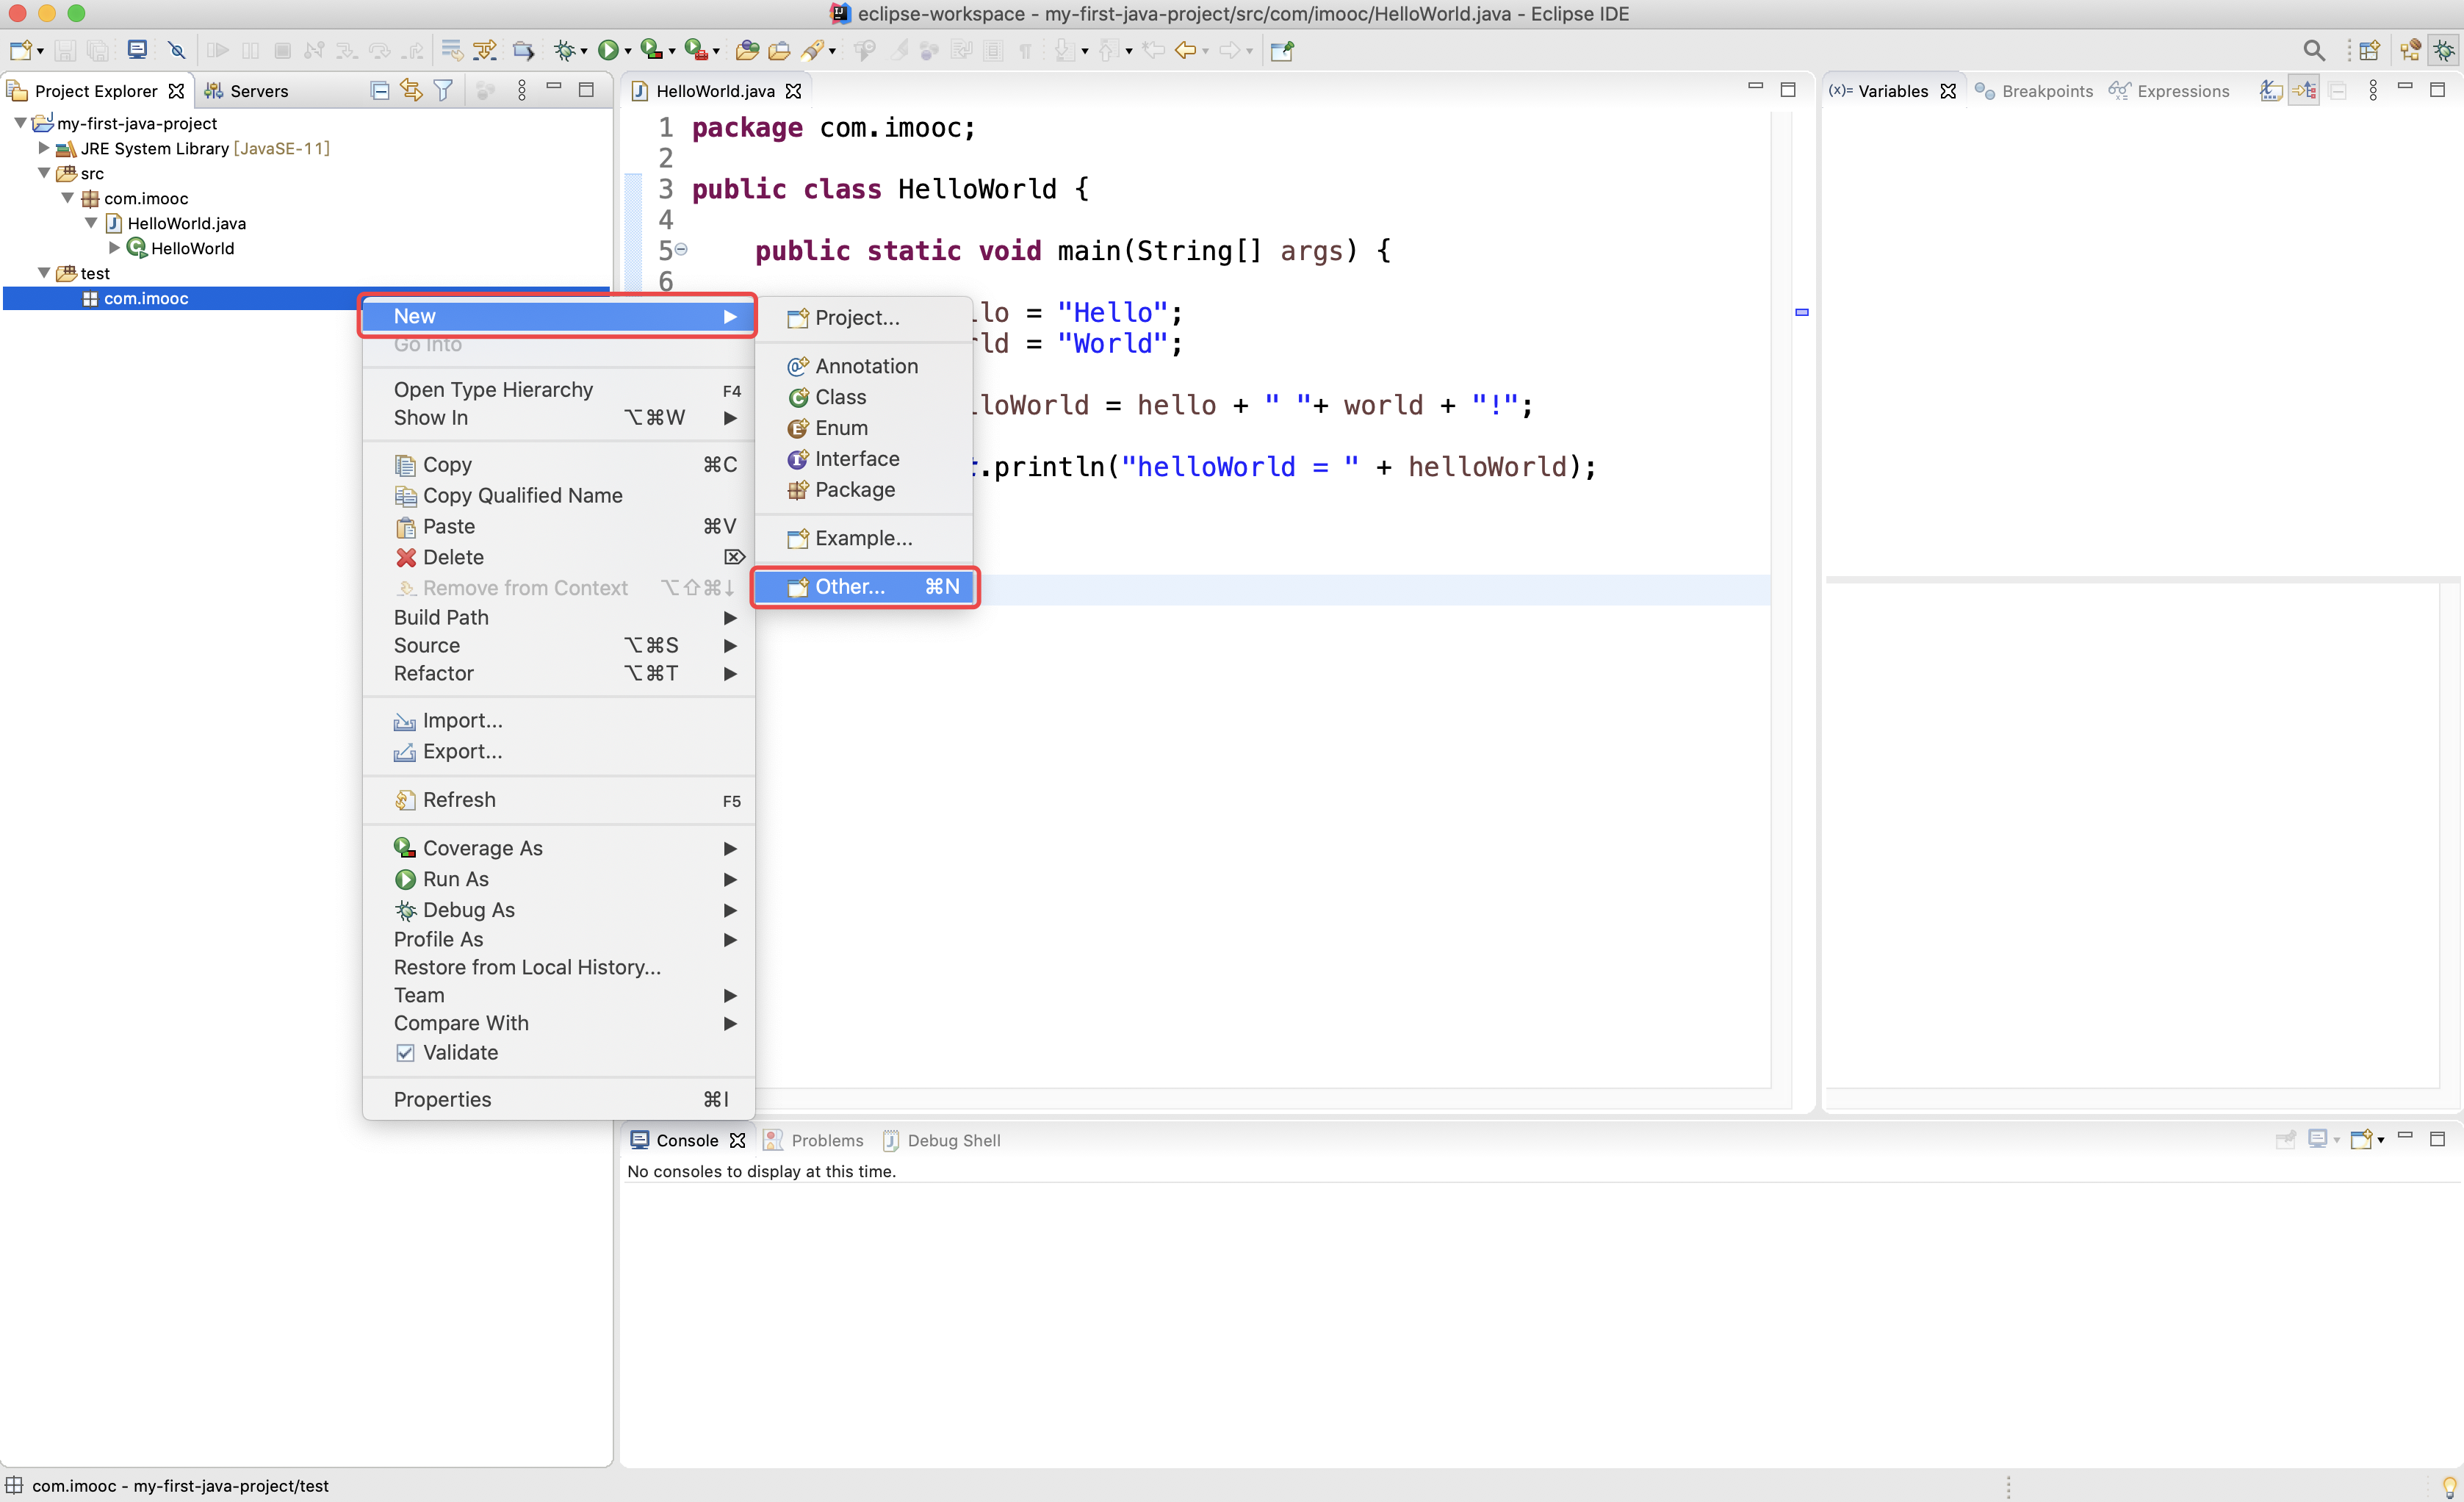2464x1502 pixels.
Task: Open Project Explorer view menu (three dots)
Action: pyautogui.click(x=522, y=91)
